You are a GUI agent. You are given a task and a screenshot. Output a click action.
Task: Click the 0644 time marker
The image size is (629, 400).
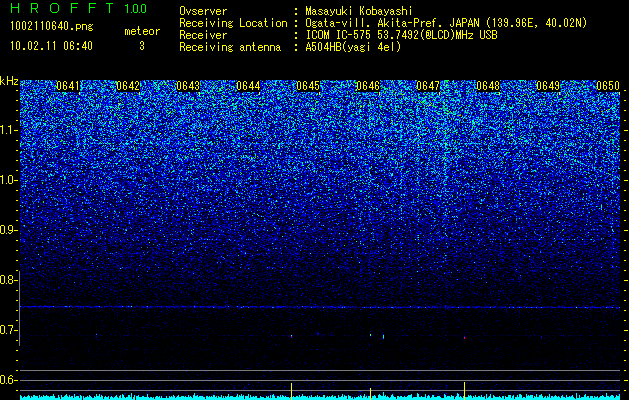248,86
